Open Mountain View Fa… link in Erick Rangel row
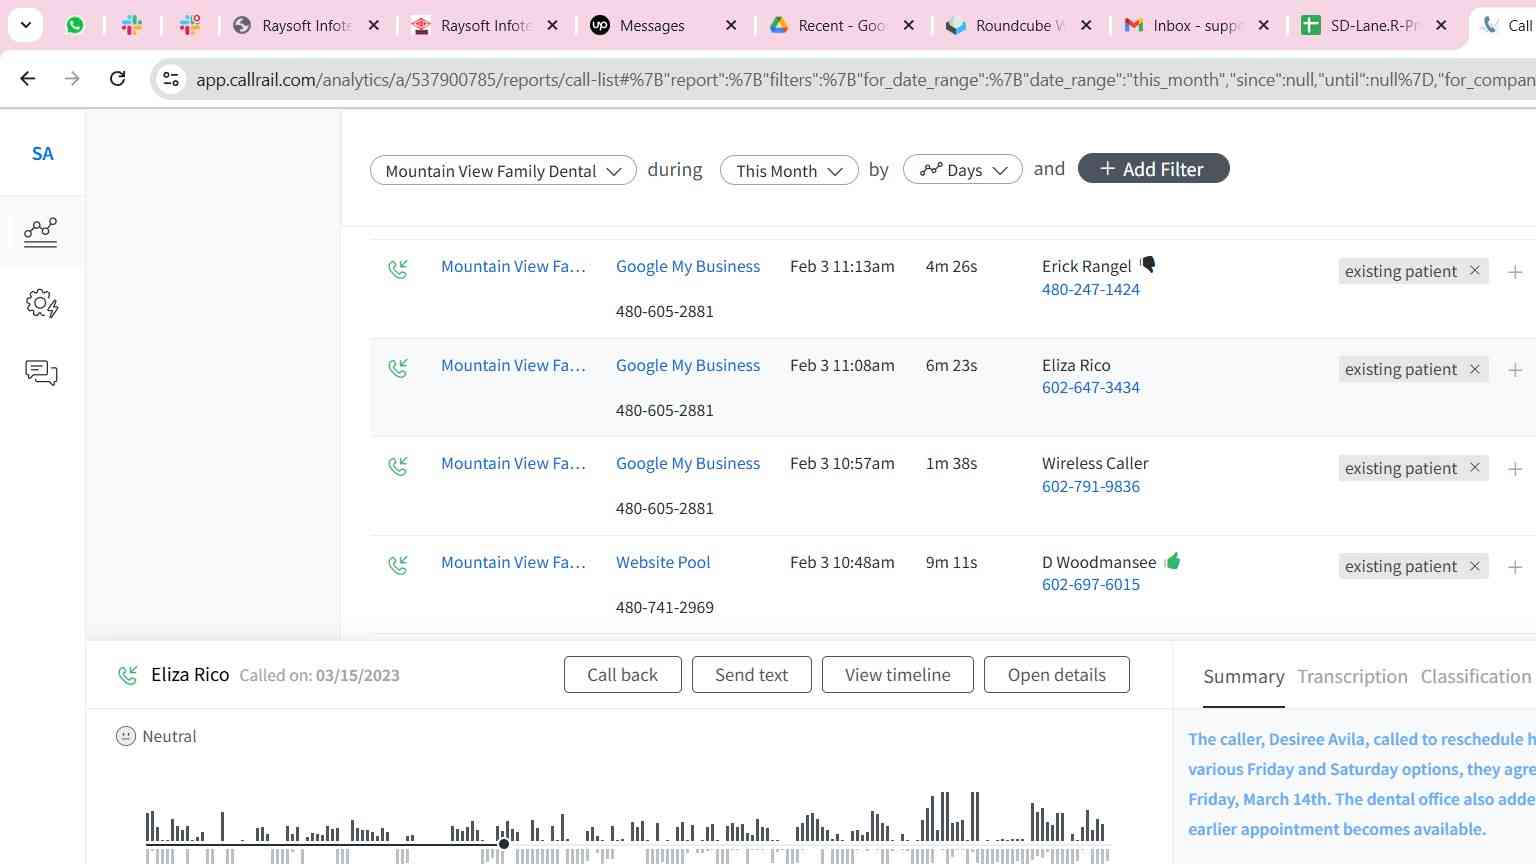This screenshot has width=1536, height=864. point(513,266)
